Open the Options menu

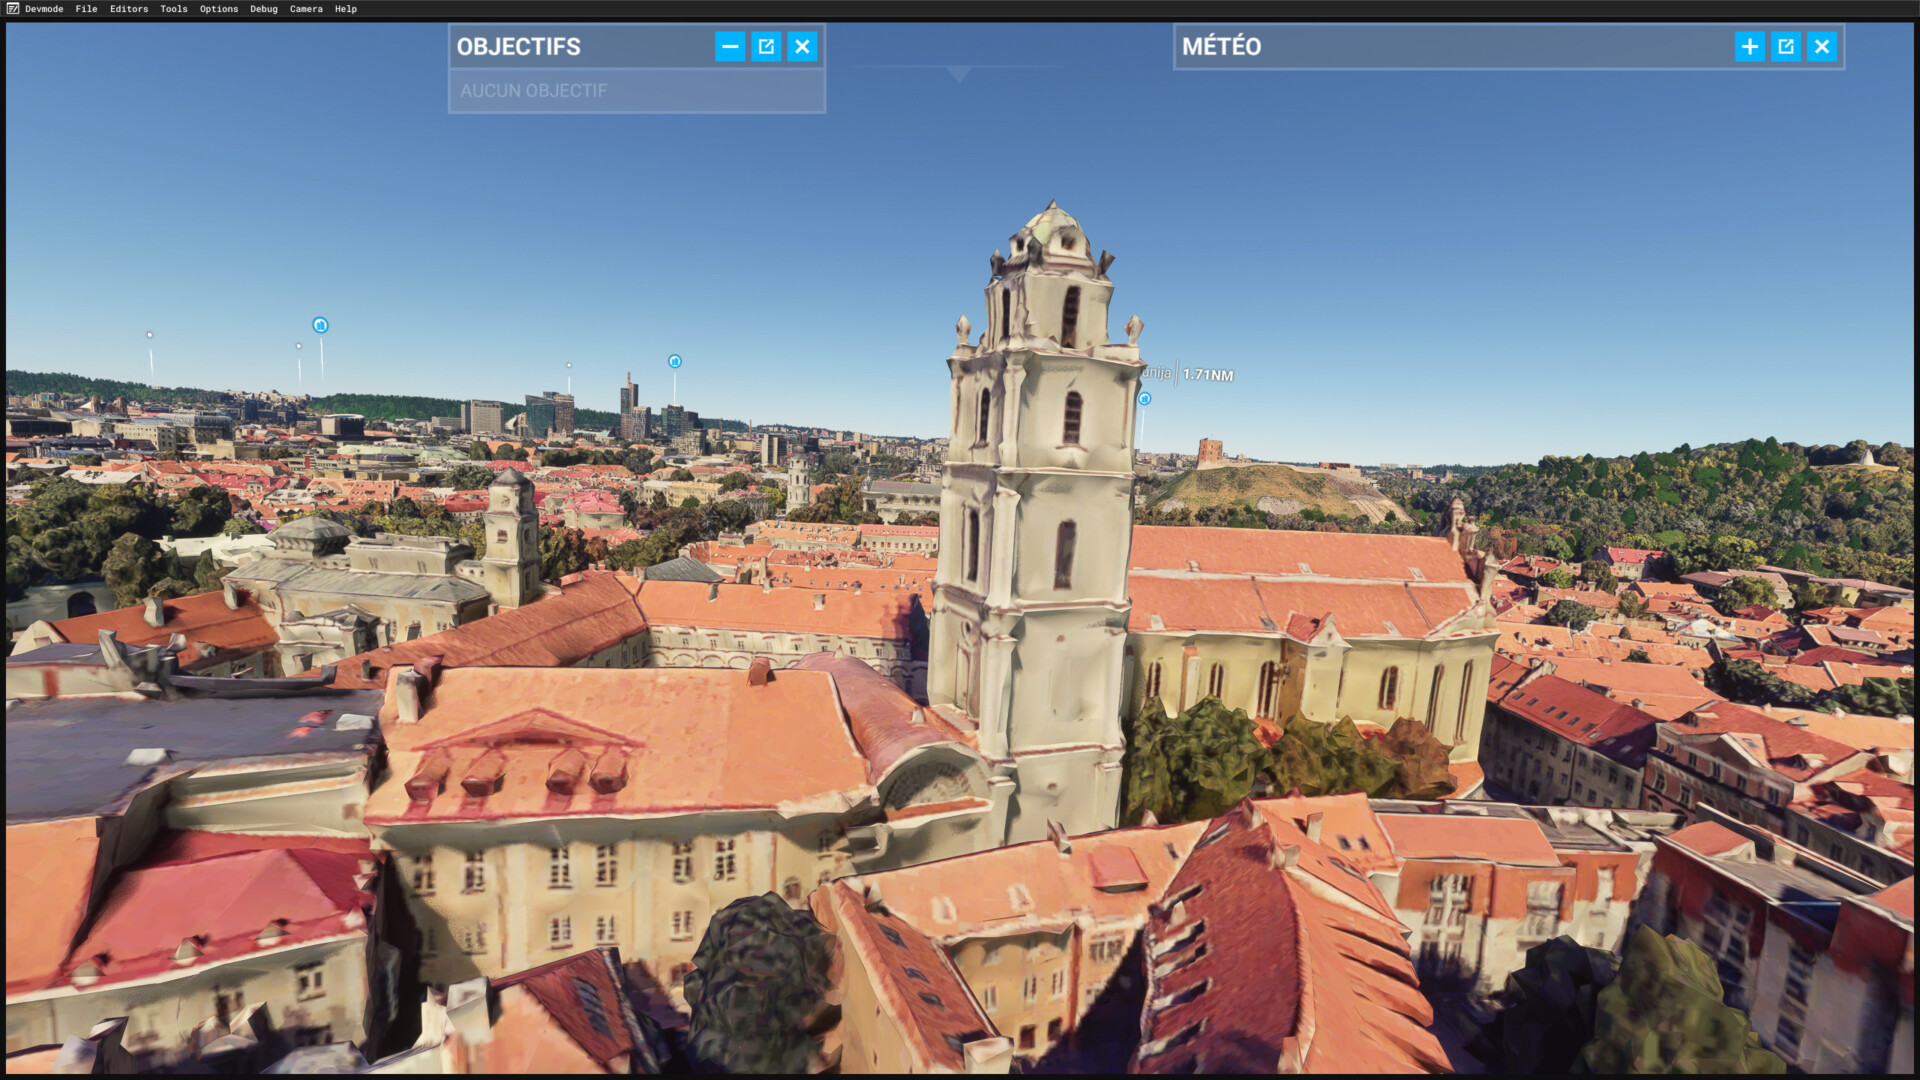[219, 9]
